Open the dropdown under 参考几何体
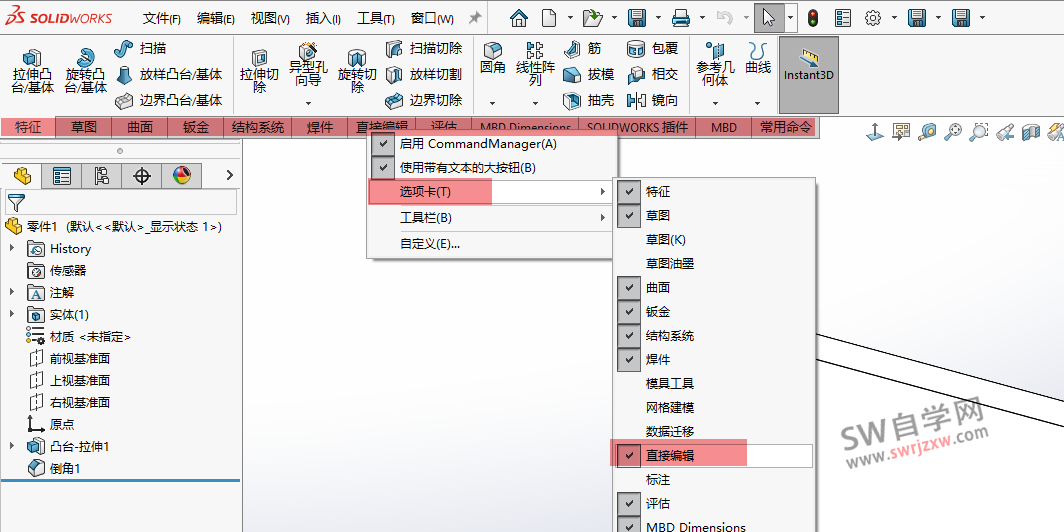The image size is (1064, 532). point(715,103)
